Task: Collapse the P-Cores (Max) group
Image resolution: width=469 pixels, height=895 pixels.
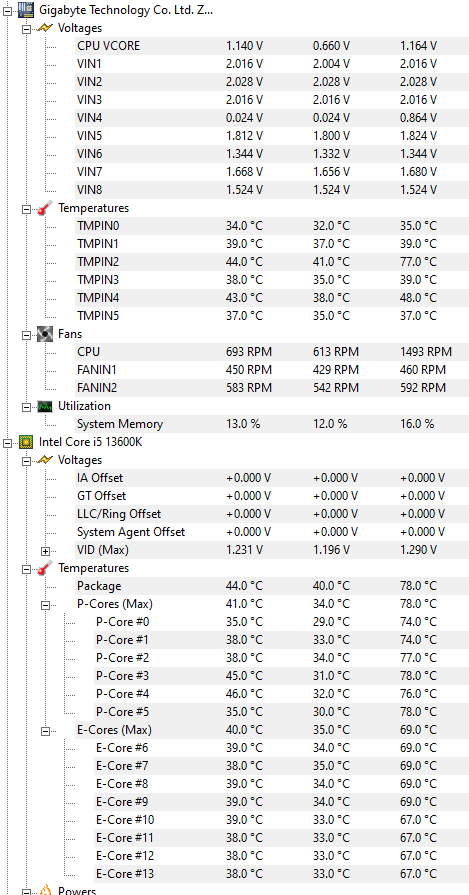Action: click(45, 605)
